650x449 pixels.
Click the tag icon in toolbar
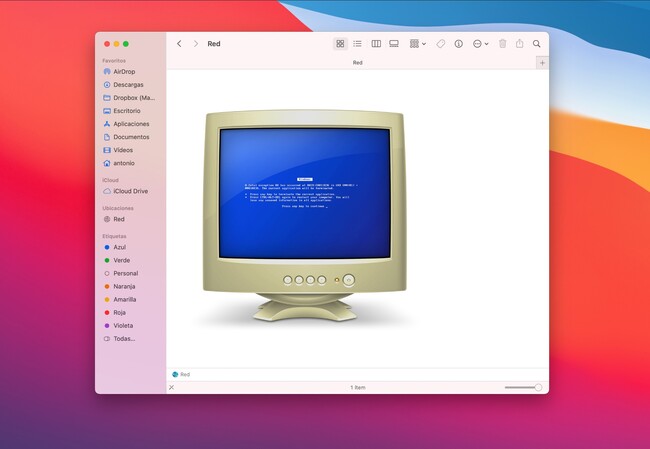click(441, 44)
